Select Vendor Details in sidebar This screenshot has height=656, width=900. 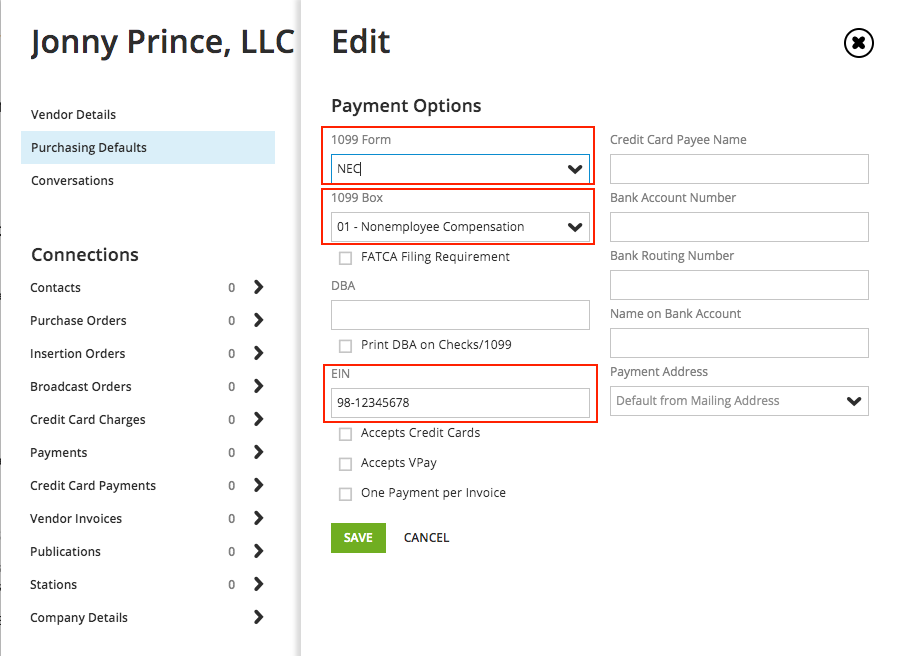tap(73, 115)
